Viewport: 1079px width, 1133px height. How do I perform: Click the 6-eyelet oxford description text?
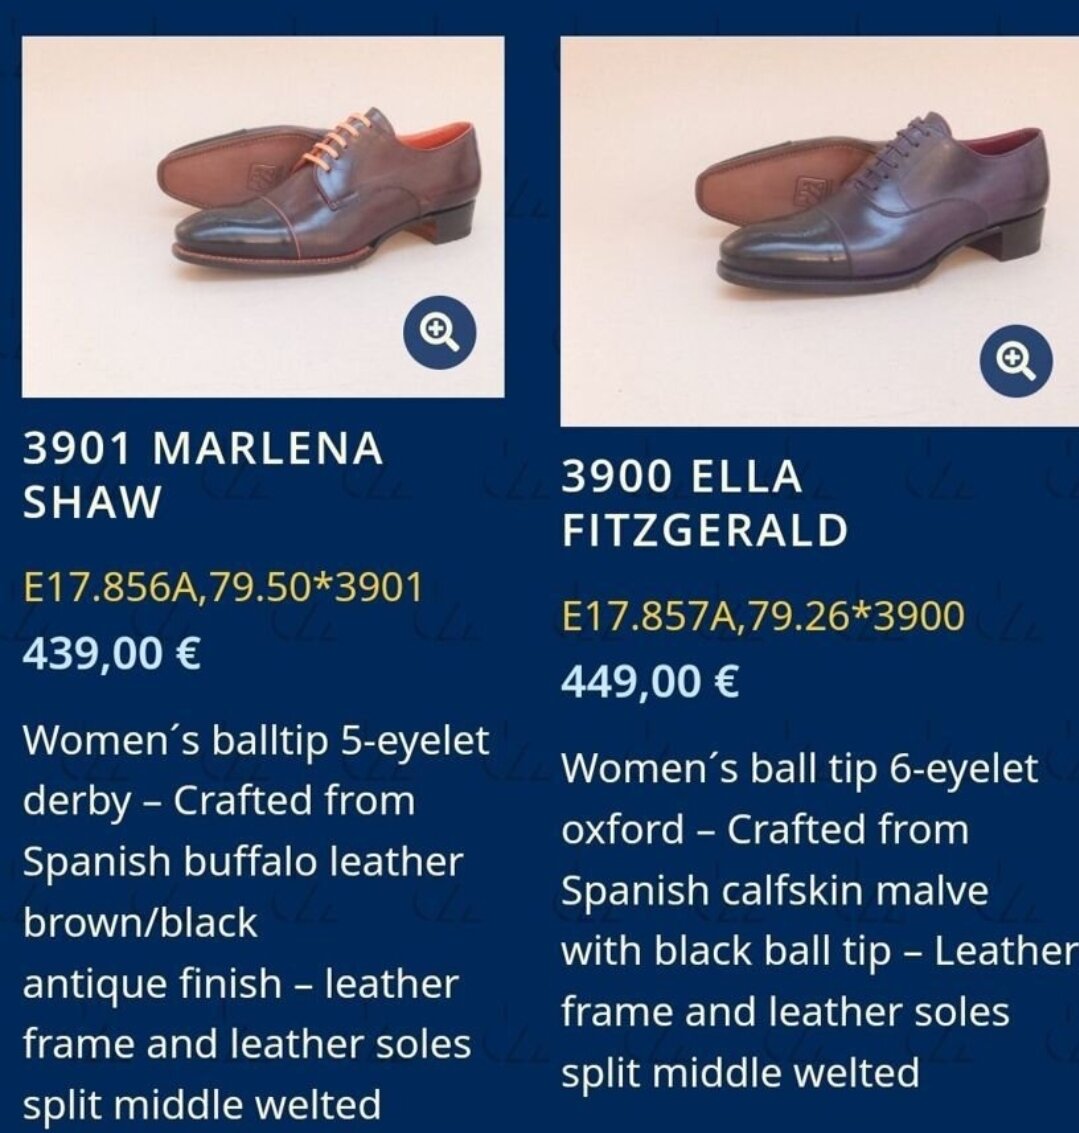click(x=820, y=920)
